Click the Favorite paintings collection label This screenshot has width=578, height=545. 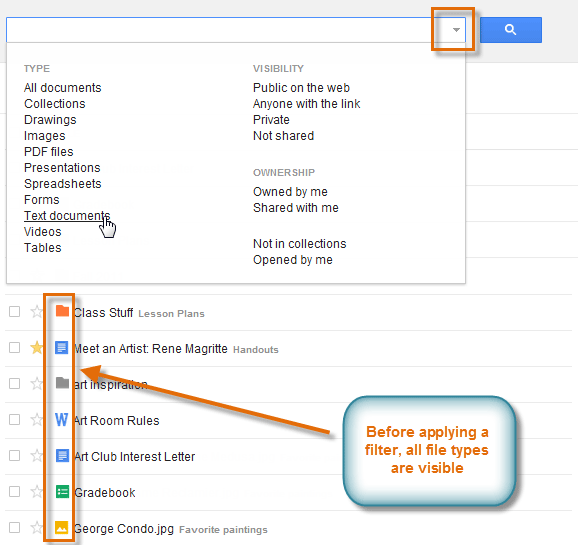click(223, 530)
